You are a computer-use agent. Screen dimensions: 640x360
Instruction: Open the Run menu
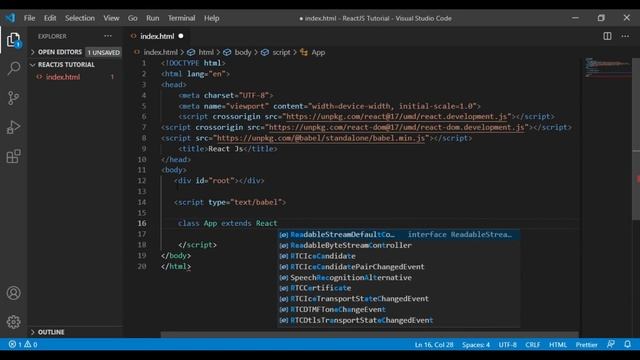click(153, 18)
